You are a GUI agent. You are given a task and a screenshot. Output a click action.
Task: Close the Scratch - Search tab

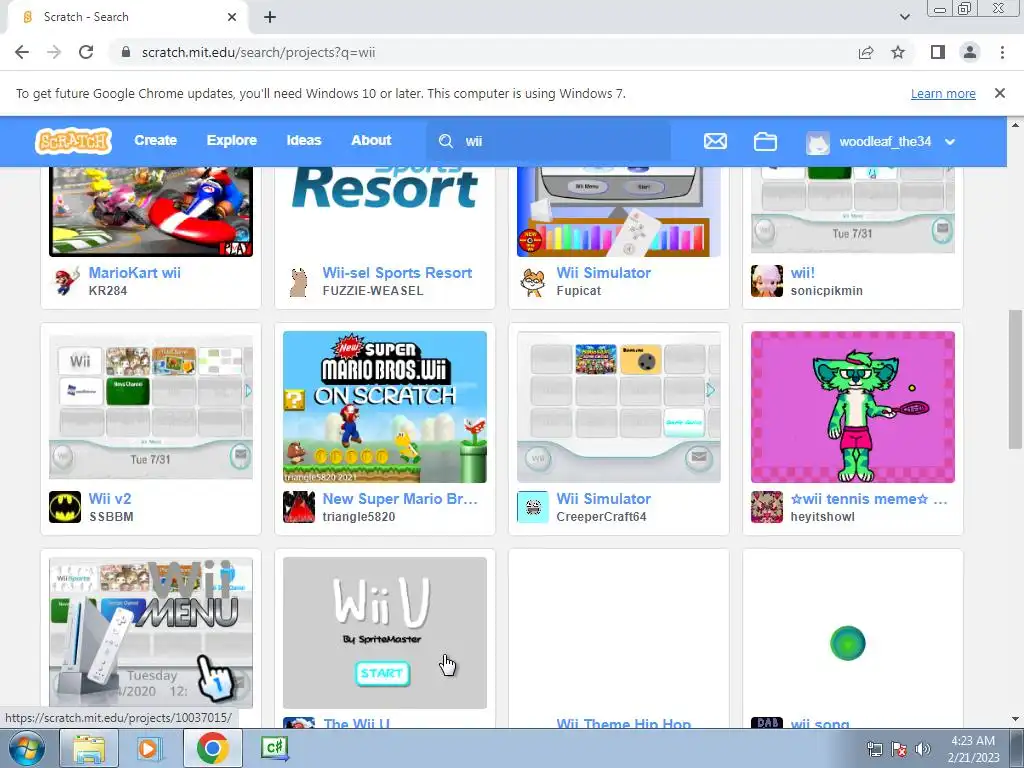[x=232, y=17]
